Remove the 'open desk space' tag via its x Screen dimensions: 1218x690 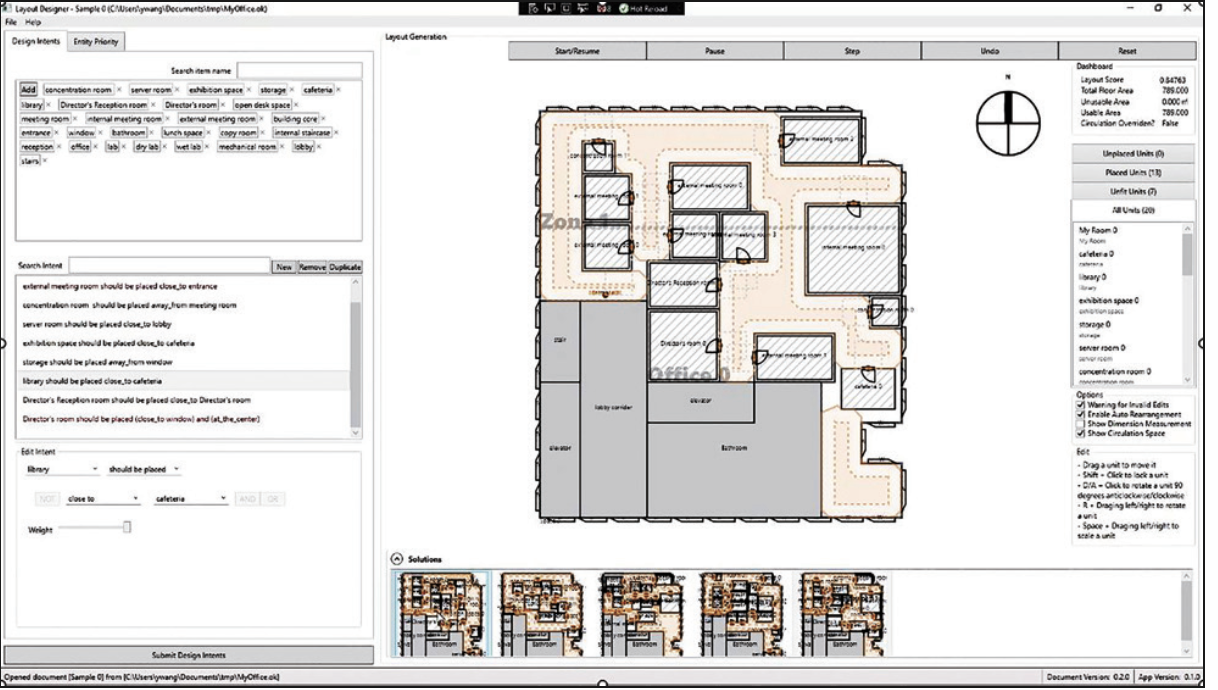click(x=298, y=104)
